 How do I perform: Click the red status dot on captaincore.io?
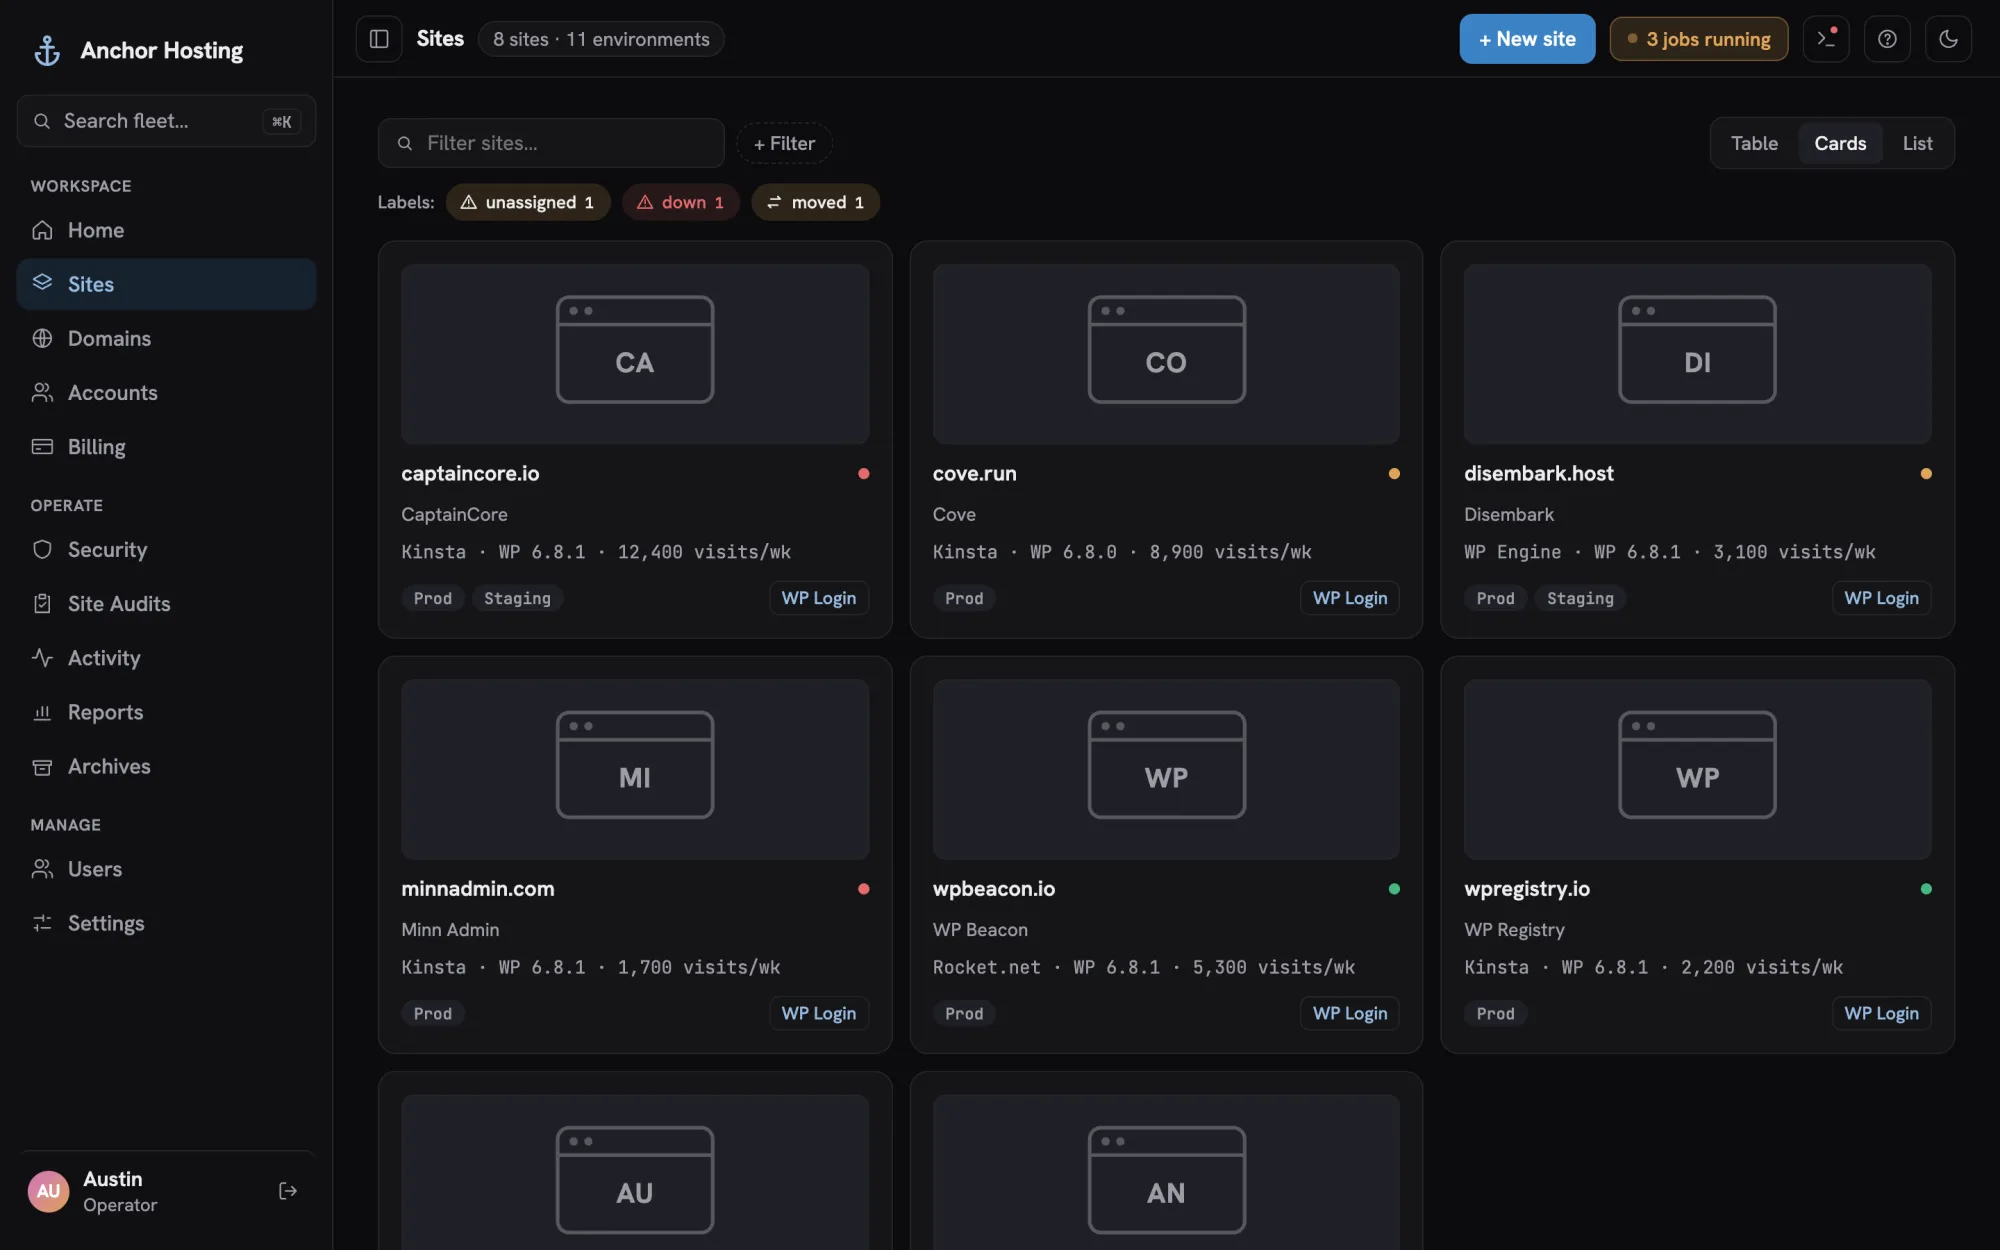click(863, 473)
